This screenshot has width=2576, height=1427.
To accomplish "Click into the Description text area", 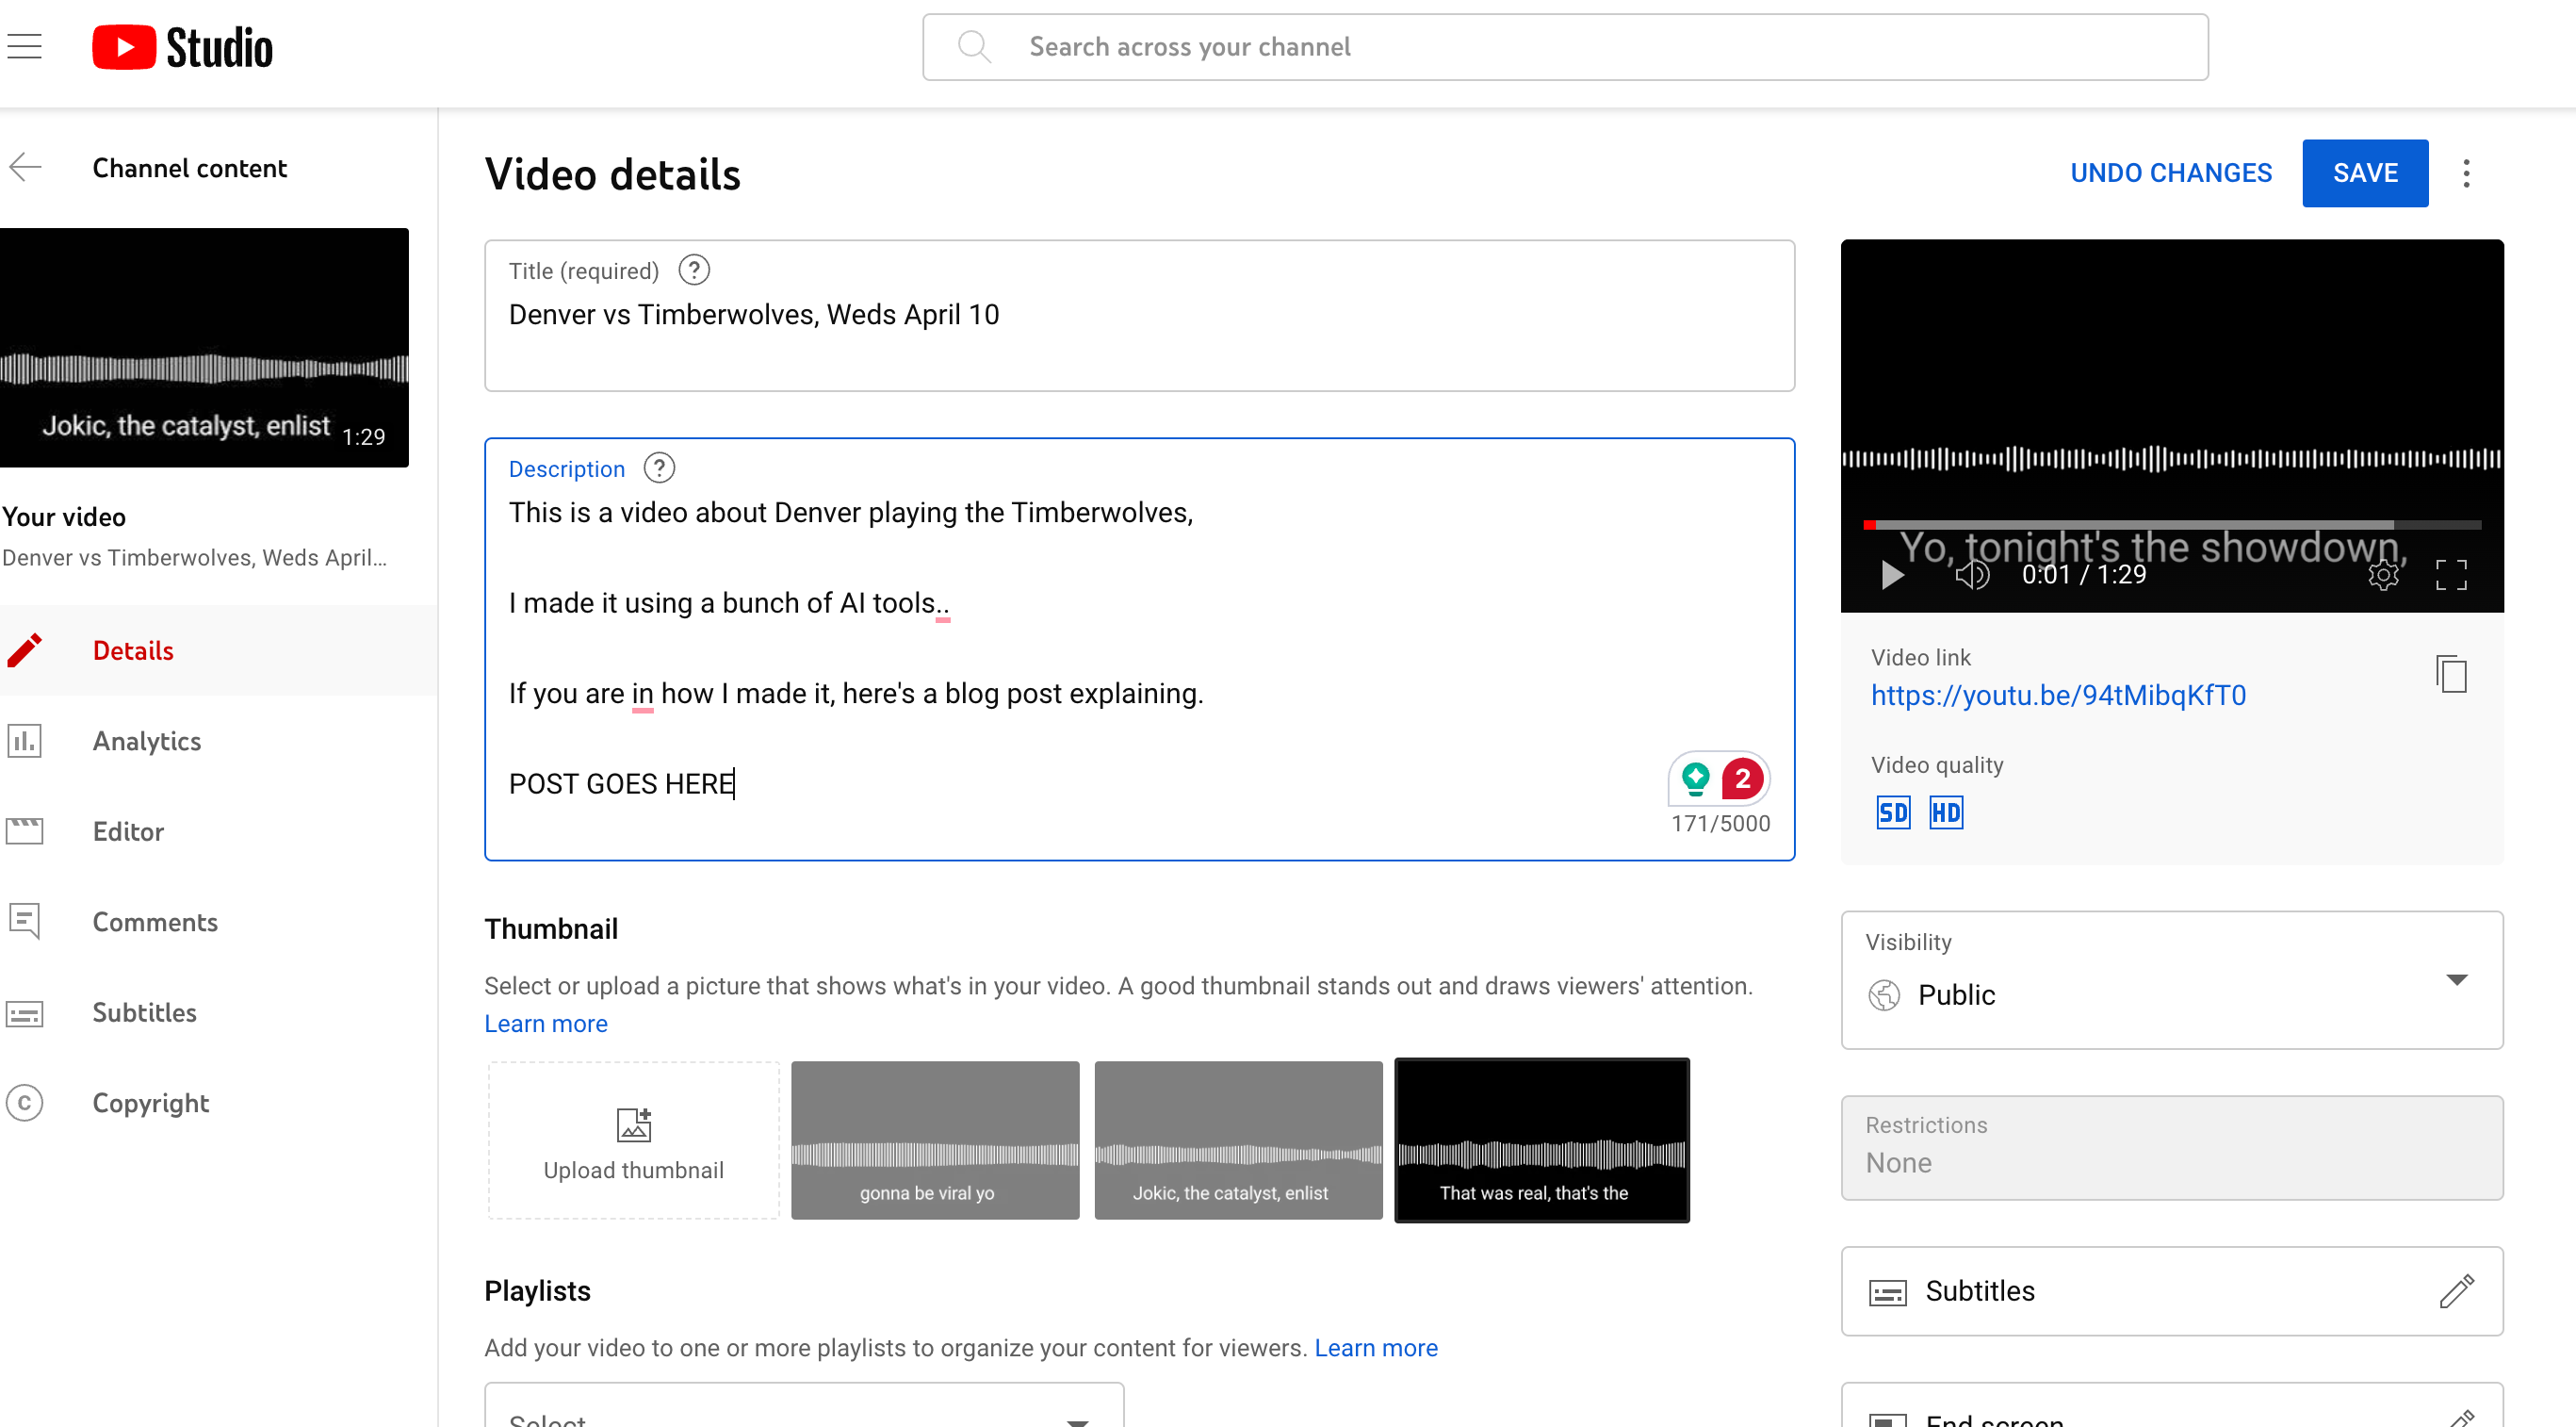I will coord(1139,648).
